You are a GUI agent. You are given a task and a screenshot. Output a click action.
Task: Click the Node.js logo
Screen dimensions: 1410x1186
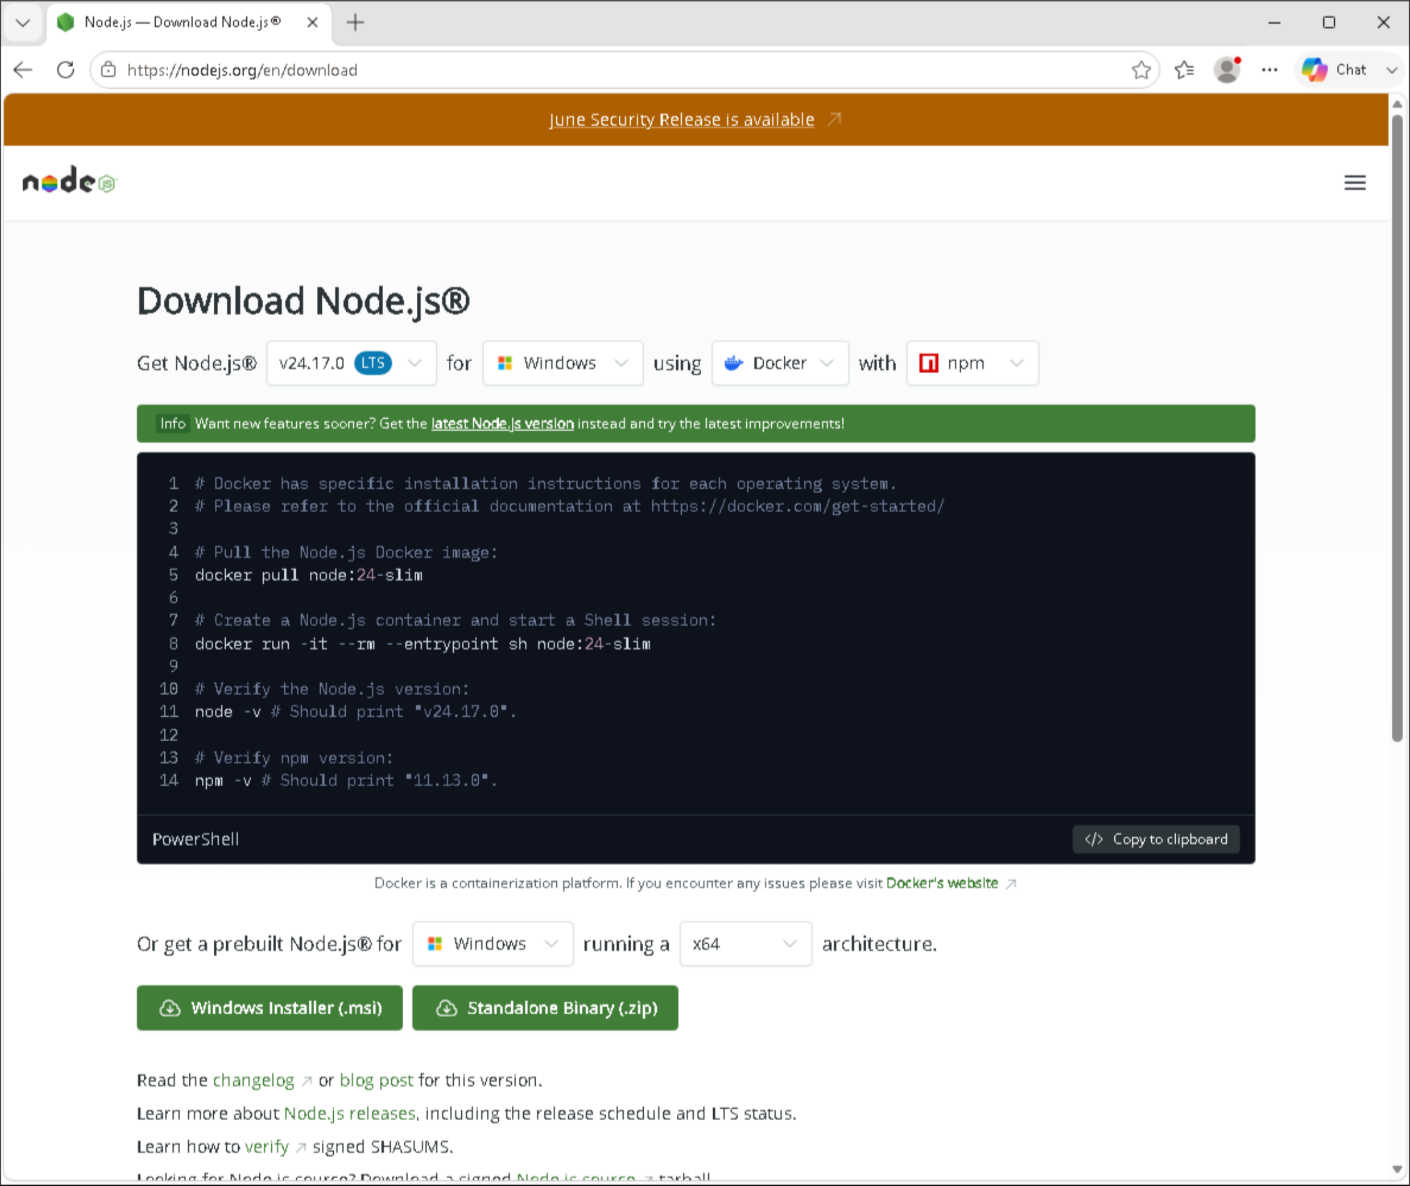coord(69,182)
